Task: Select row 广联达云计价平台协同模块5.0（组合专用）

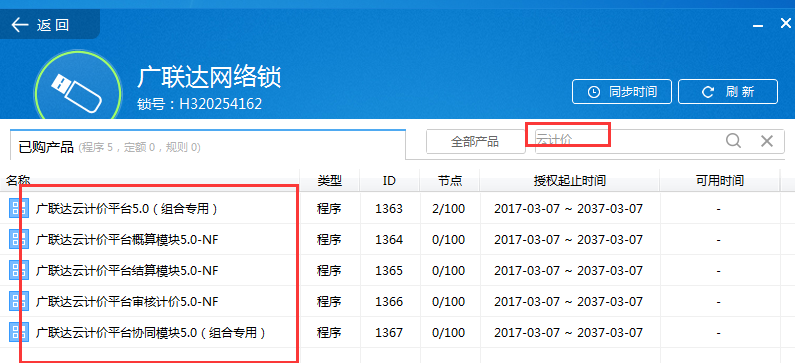Action: pyautogui.click(x=398, y=333)
